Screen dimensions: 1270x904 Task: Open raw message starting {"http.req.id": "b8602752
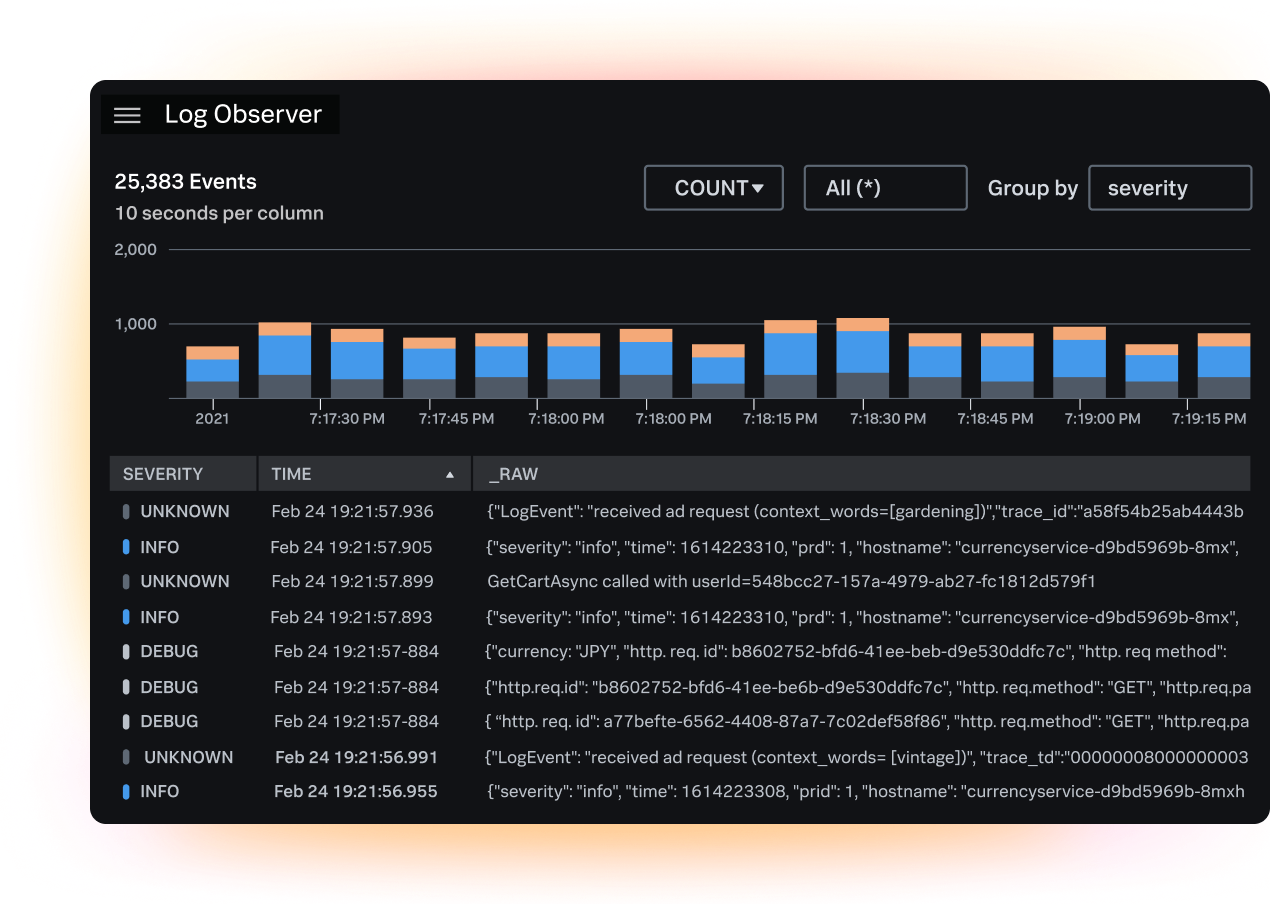pyautogui.click(x=868, y=687)
